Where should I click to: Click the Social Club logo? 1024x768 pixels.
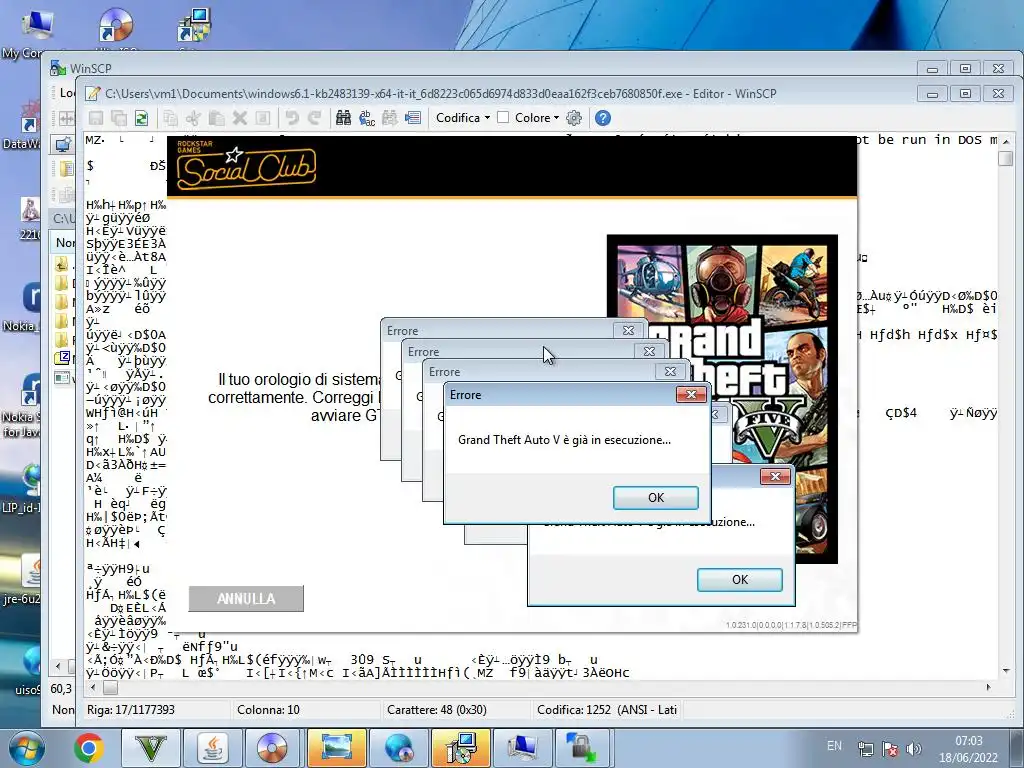pos(246,166)
